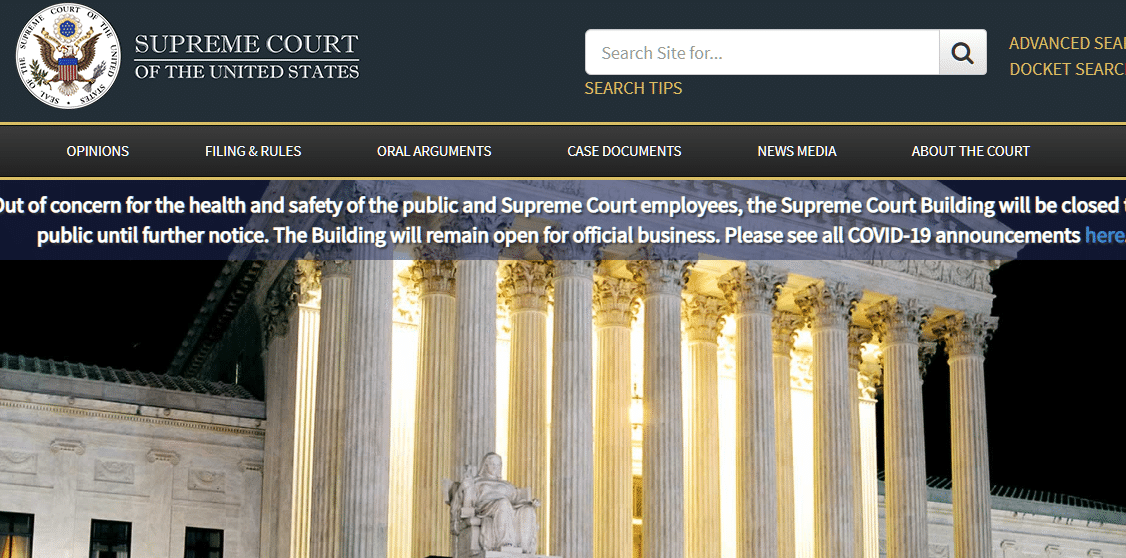Open the Opinions menu
This screenshot has width=1126, height=558.
point(98,152)
